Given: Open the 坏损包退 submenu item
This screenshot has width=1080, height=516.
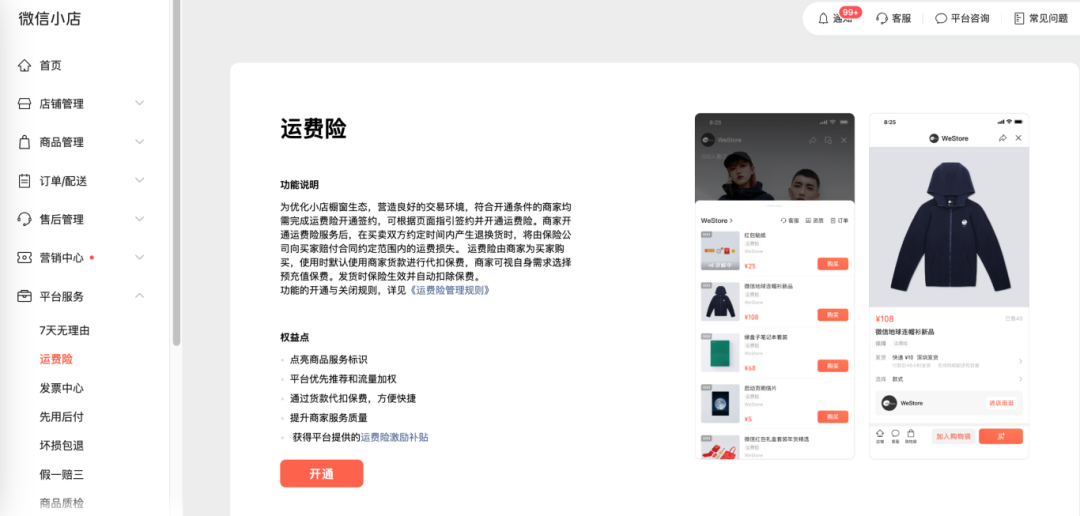Looking at the screenshot, I should point(62,446).
